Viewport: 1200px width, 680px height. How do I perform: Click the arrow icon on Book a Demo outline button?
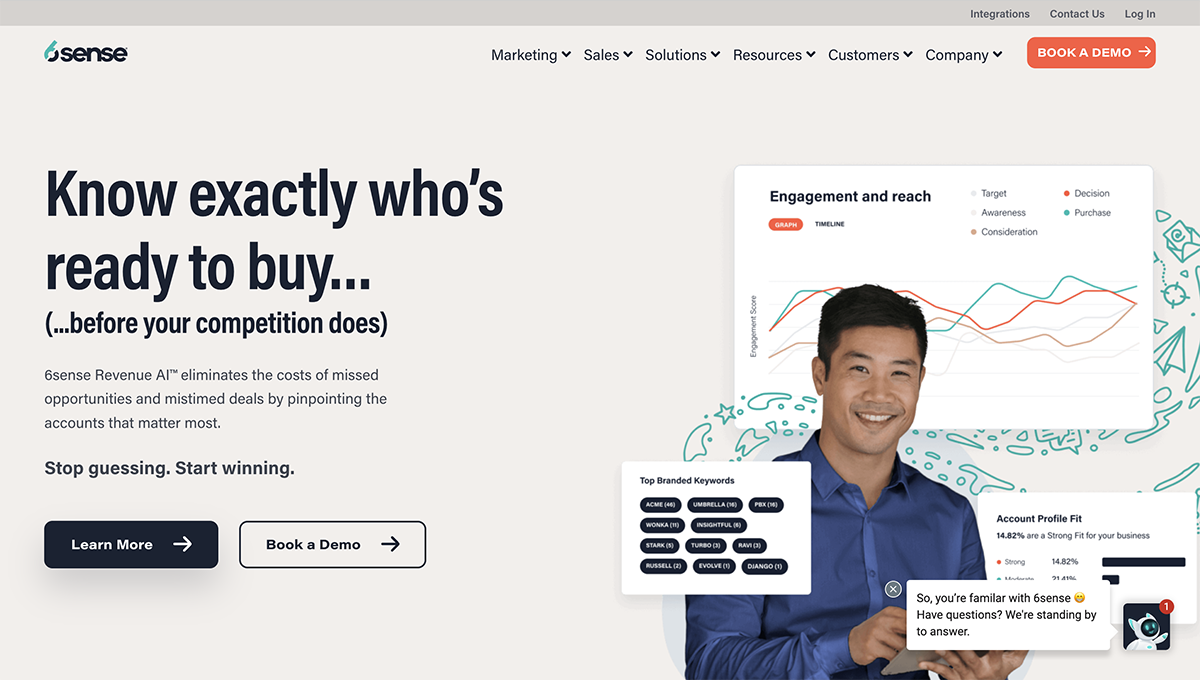click(x=390, y=544)
